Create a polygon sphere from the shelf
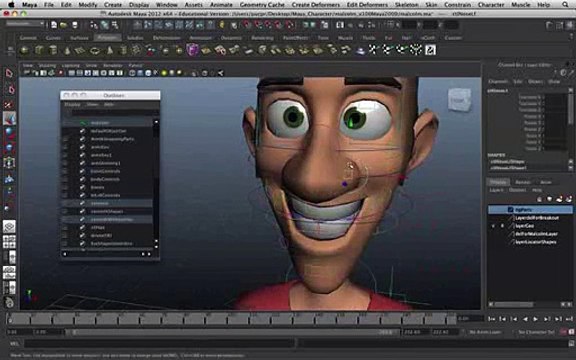The height and width of the screenshot is (360, 576). [25, 50]
